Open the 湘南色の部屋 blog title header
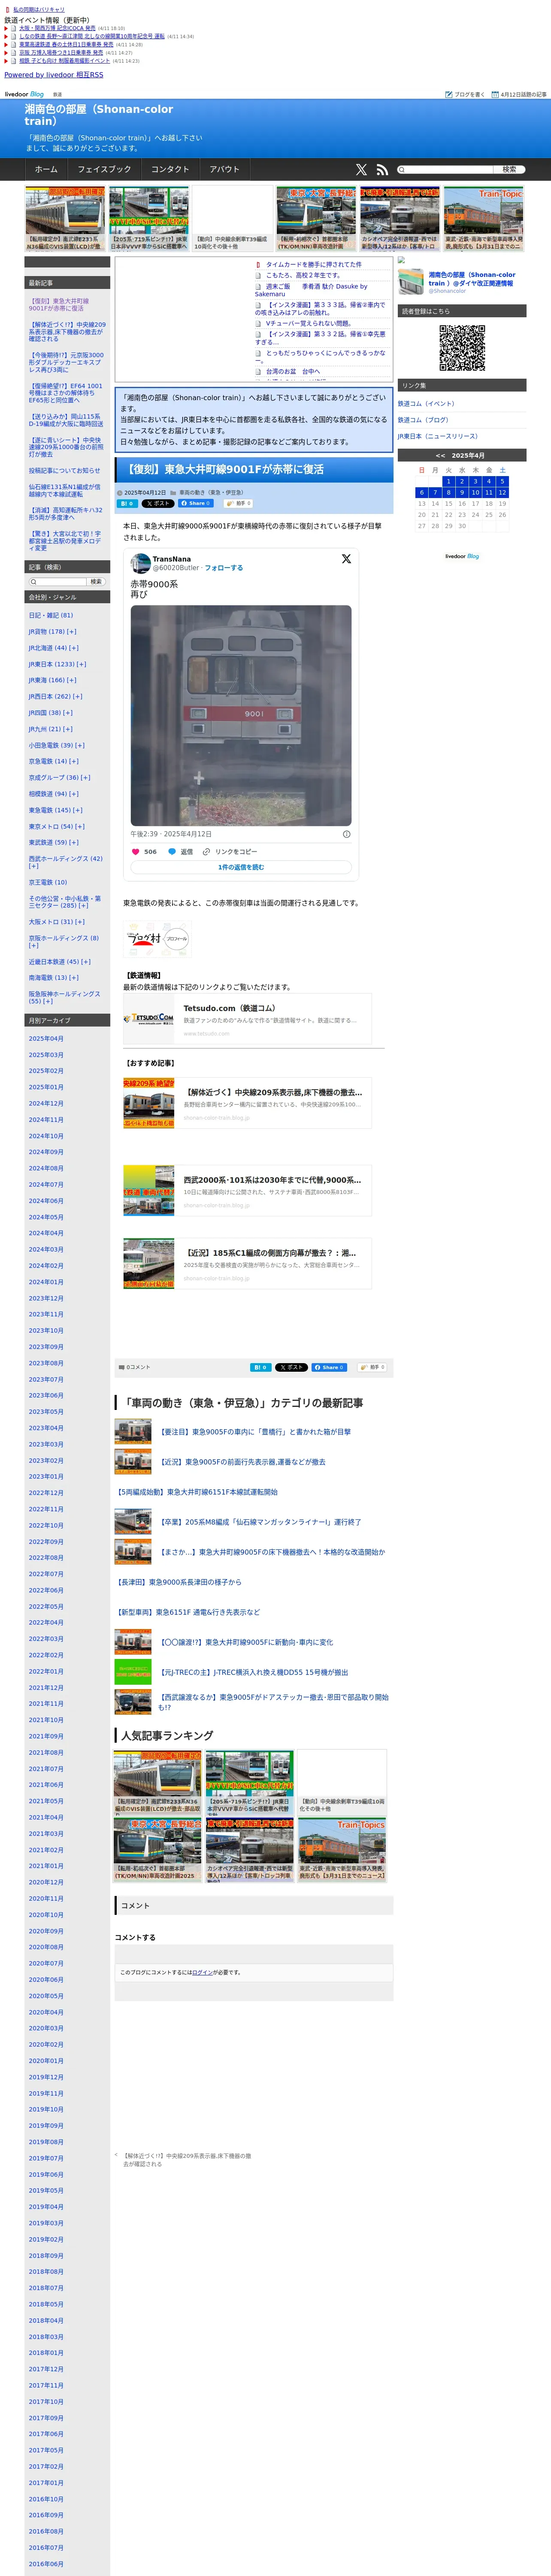The width and height of the screenshot is (551, 2576). tap(99, 115)
